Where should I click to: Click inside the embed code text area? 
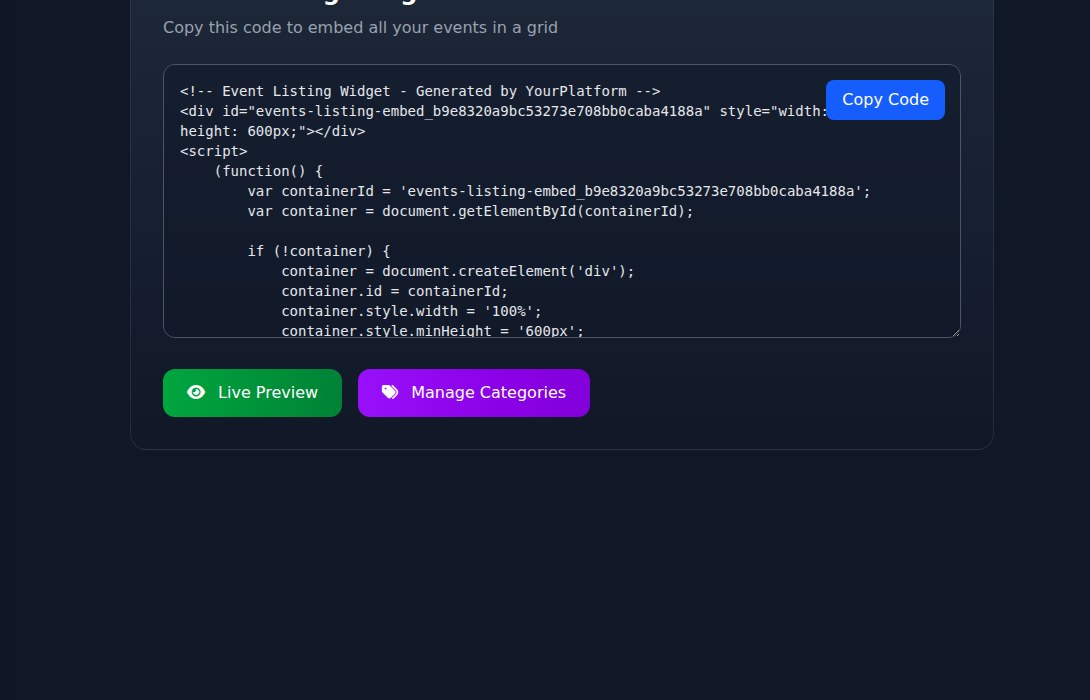(562, 201)
